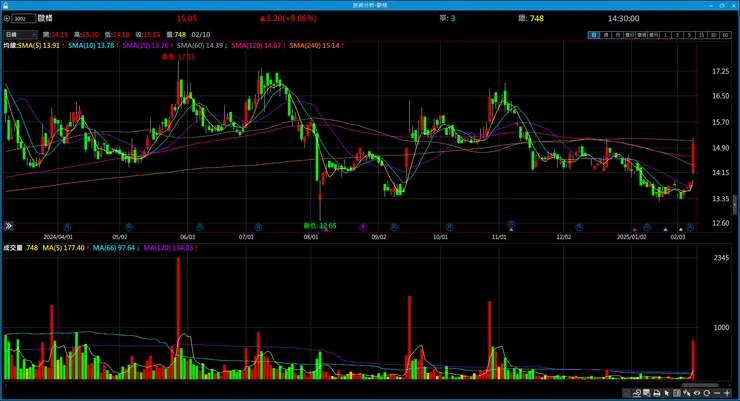Click the chart settings window icon
This screenshot has height=401, width=740.
(647, 393)
